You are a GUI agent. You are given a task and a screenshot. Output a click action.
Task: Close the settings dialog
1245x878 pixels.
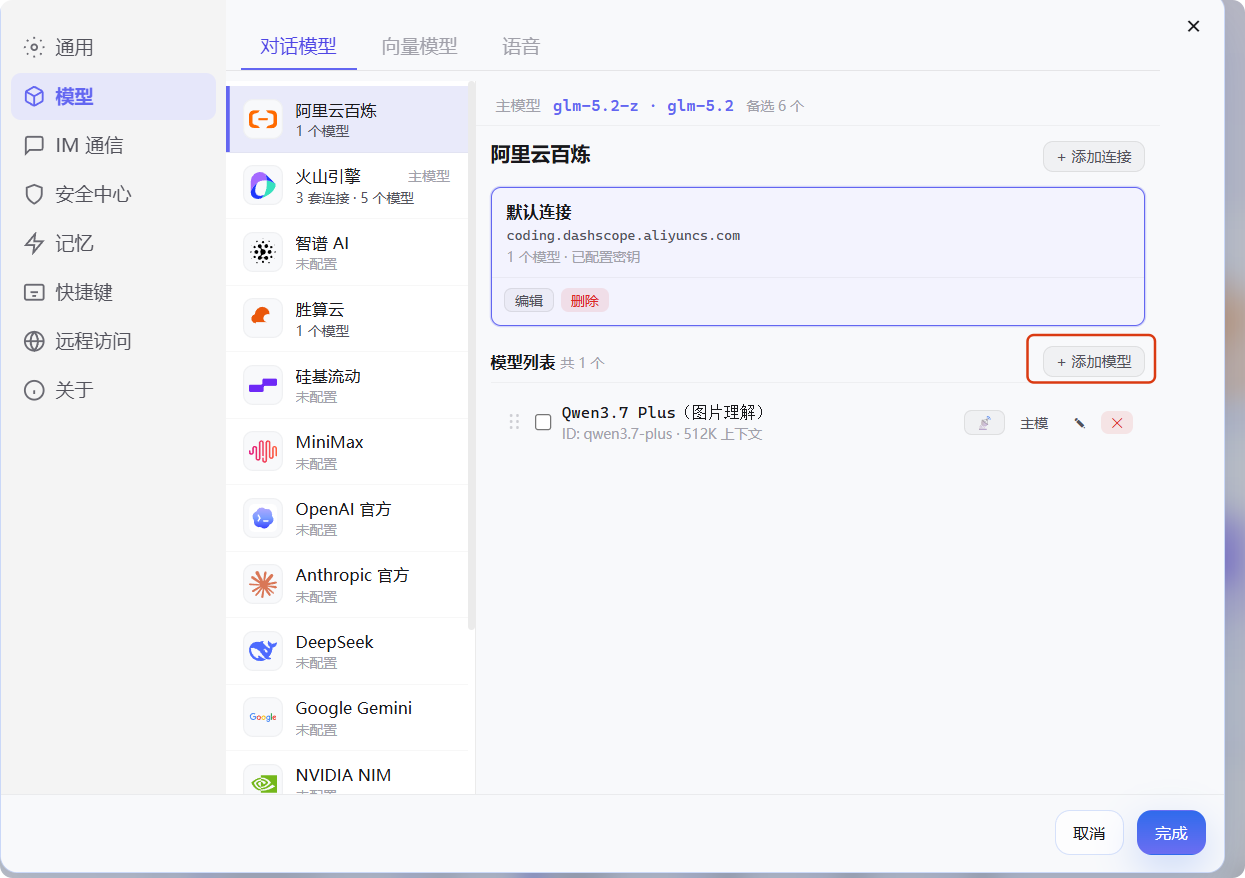point(1193,26)
